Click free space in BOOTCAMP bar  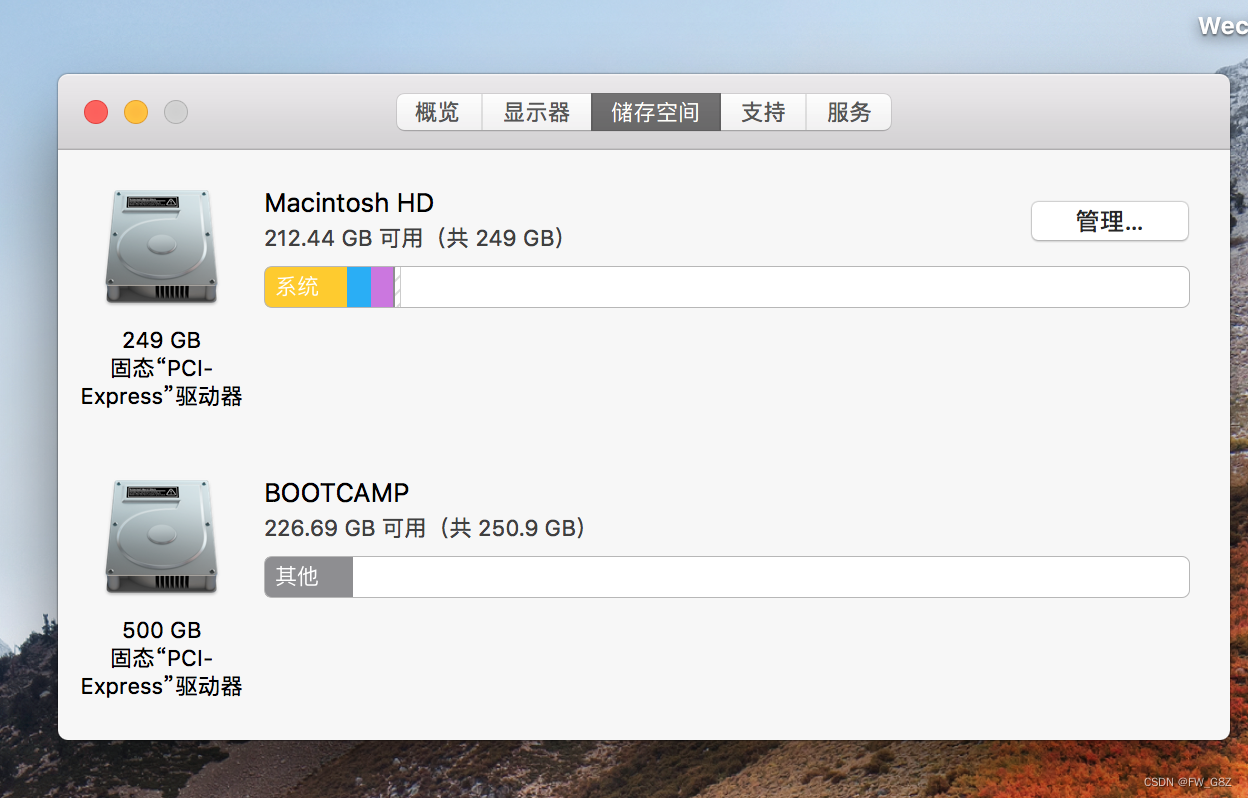click(x=771, y=577)
